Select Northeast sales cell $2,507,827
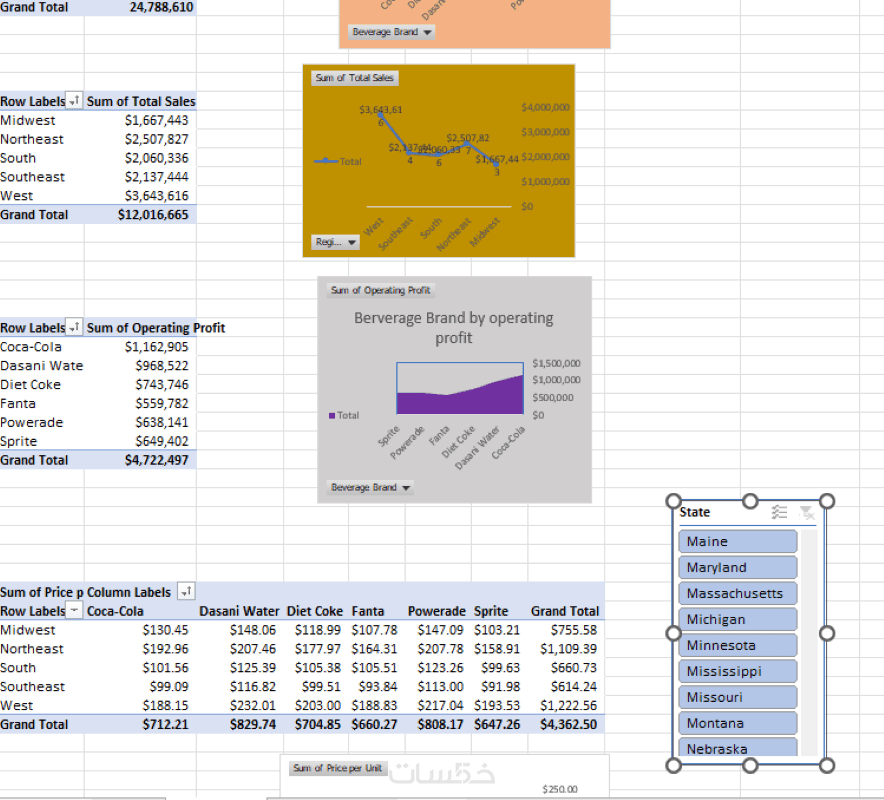This screenshot has width=884, height=800. 140,139
